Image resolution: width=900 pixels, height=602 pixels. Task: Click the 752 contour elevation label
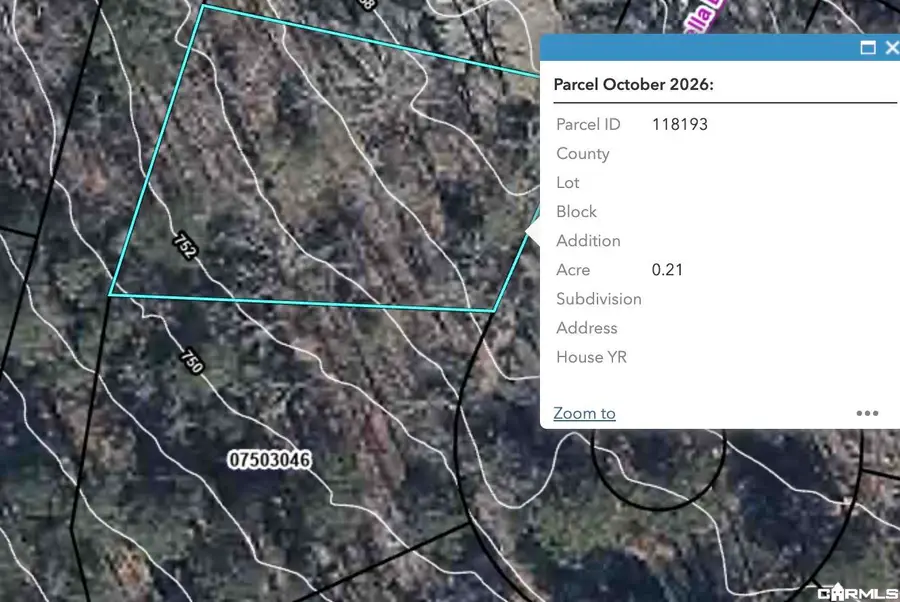[185, 246]
